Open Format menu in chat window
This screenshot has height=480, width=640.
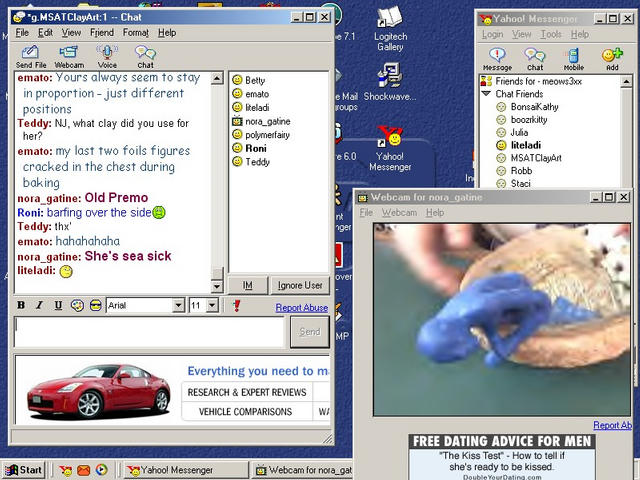click(x=136, y=33)
